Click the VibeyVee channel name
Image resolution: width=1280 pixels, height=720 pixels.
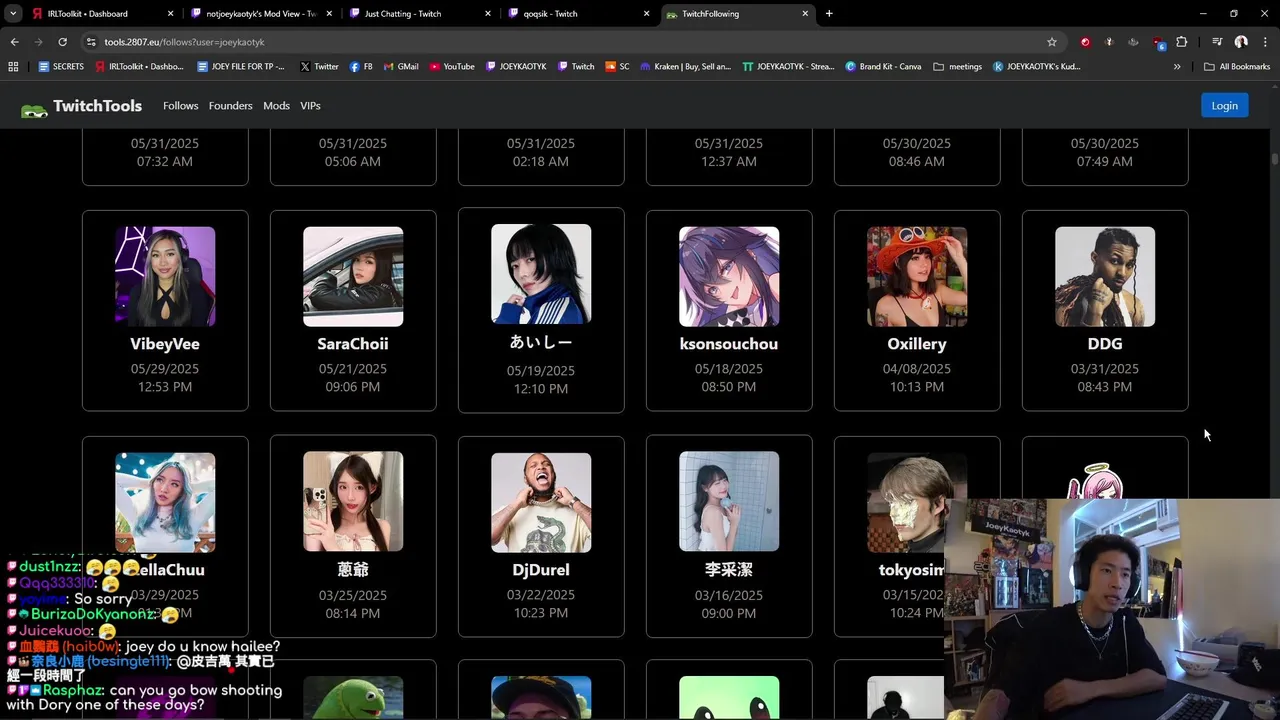pyautogui.click(x=165, y=344)
